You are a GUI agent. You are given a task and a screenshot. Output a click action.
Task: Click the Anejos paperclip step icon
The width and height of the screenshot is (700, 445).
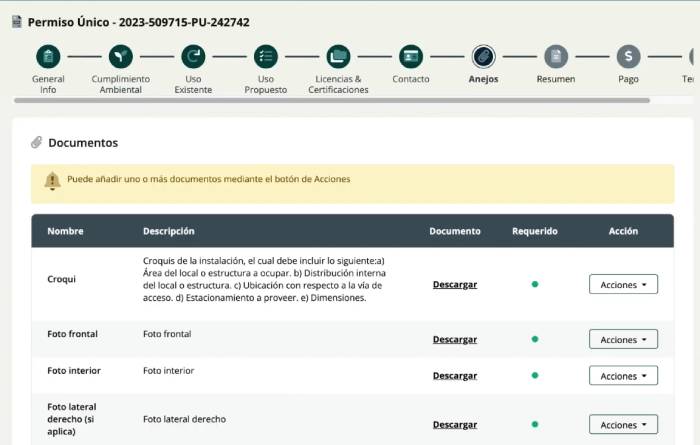click(x=483, y=57)
